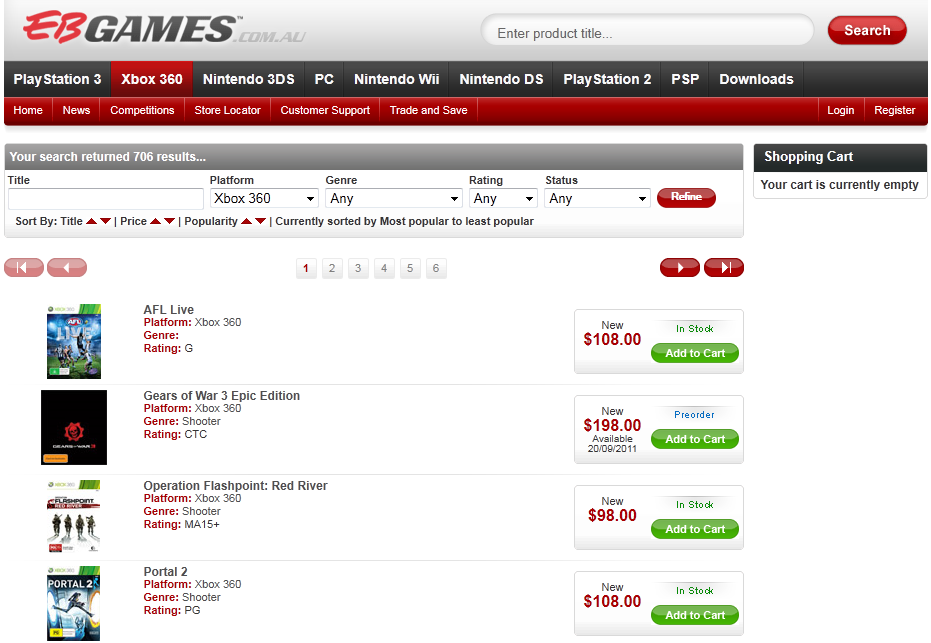Open the Rating filter dropdown
The height and width of the screenshot is (643, 931).
tap(503, 198)
